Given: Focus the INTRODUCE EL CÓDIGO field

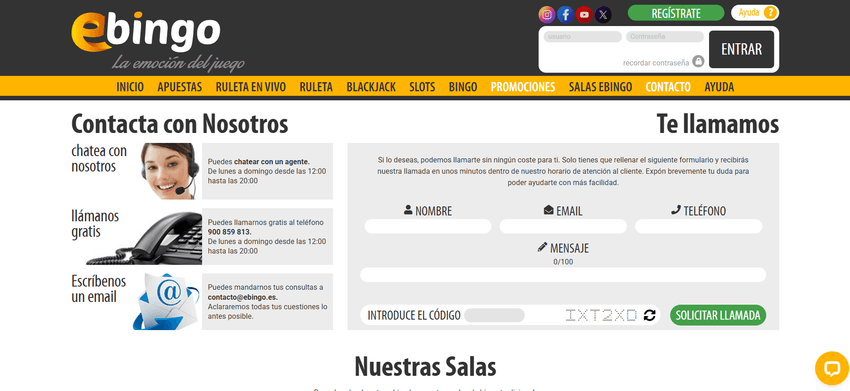Looking at the screenshot, I should 494,315.
